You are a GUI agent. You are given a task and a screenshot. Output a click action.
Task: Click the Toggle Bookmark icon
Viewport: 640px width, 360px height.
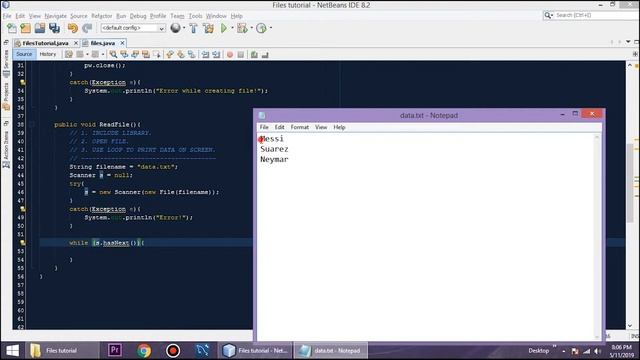[191, 54]
